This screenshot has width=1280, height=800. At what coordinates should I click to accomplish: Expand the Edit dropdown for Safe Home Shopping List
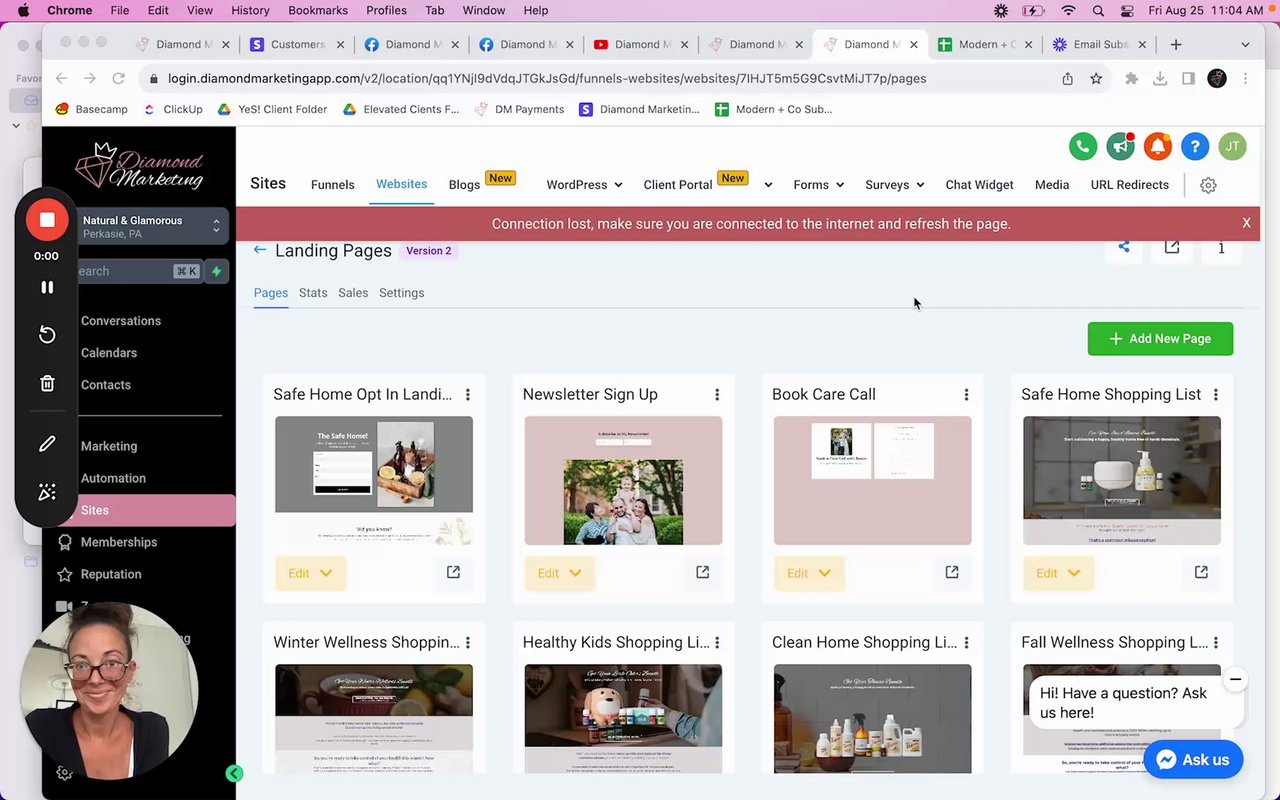[1058, 573]
